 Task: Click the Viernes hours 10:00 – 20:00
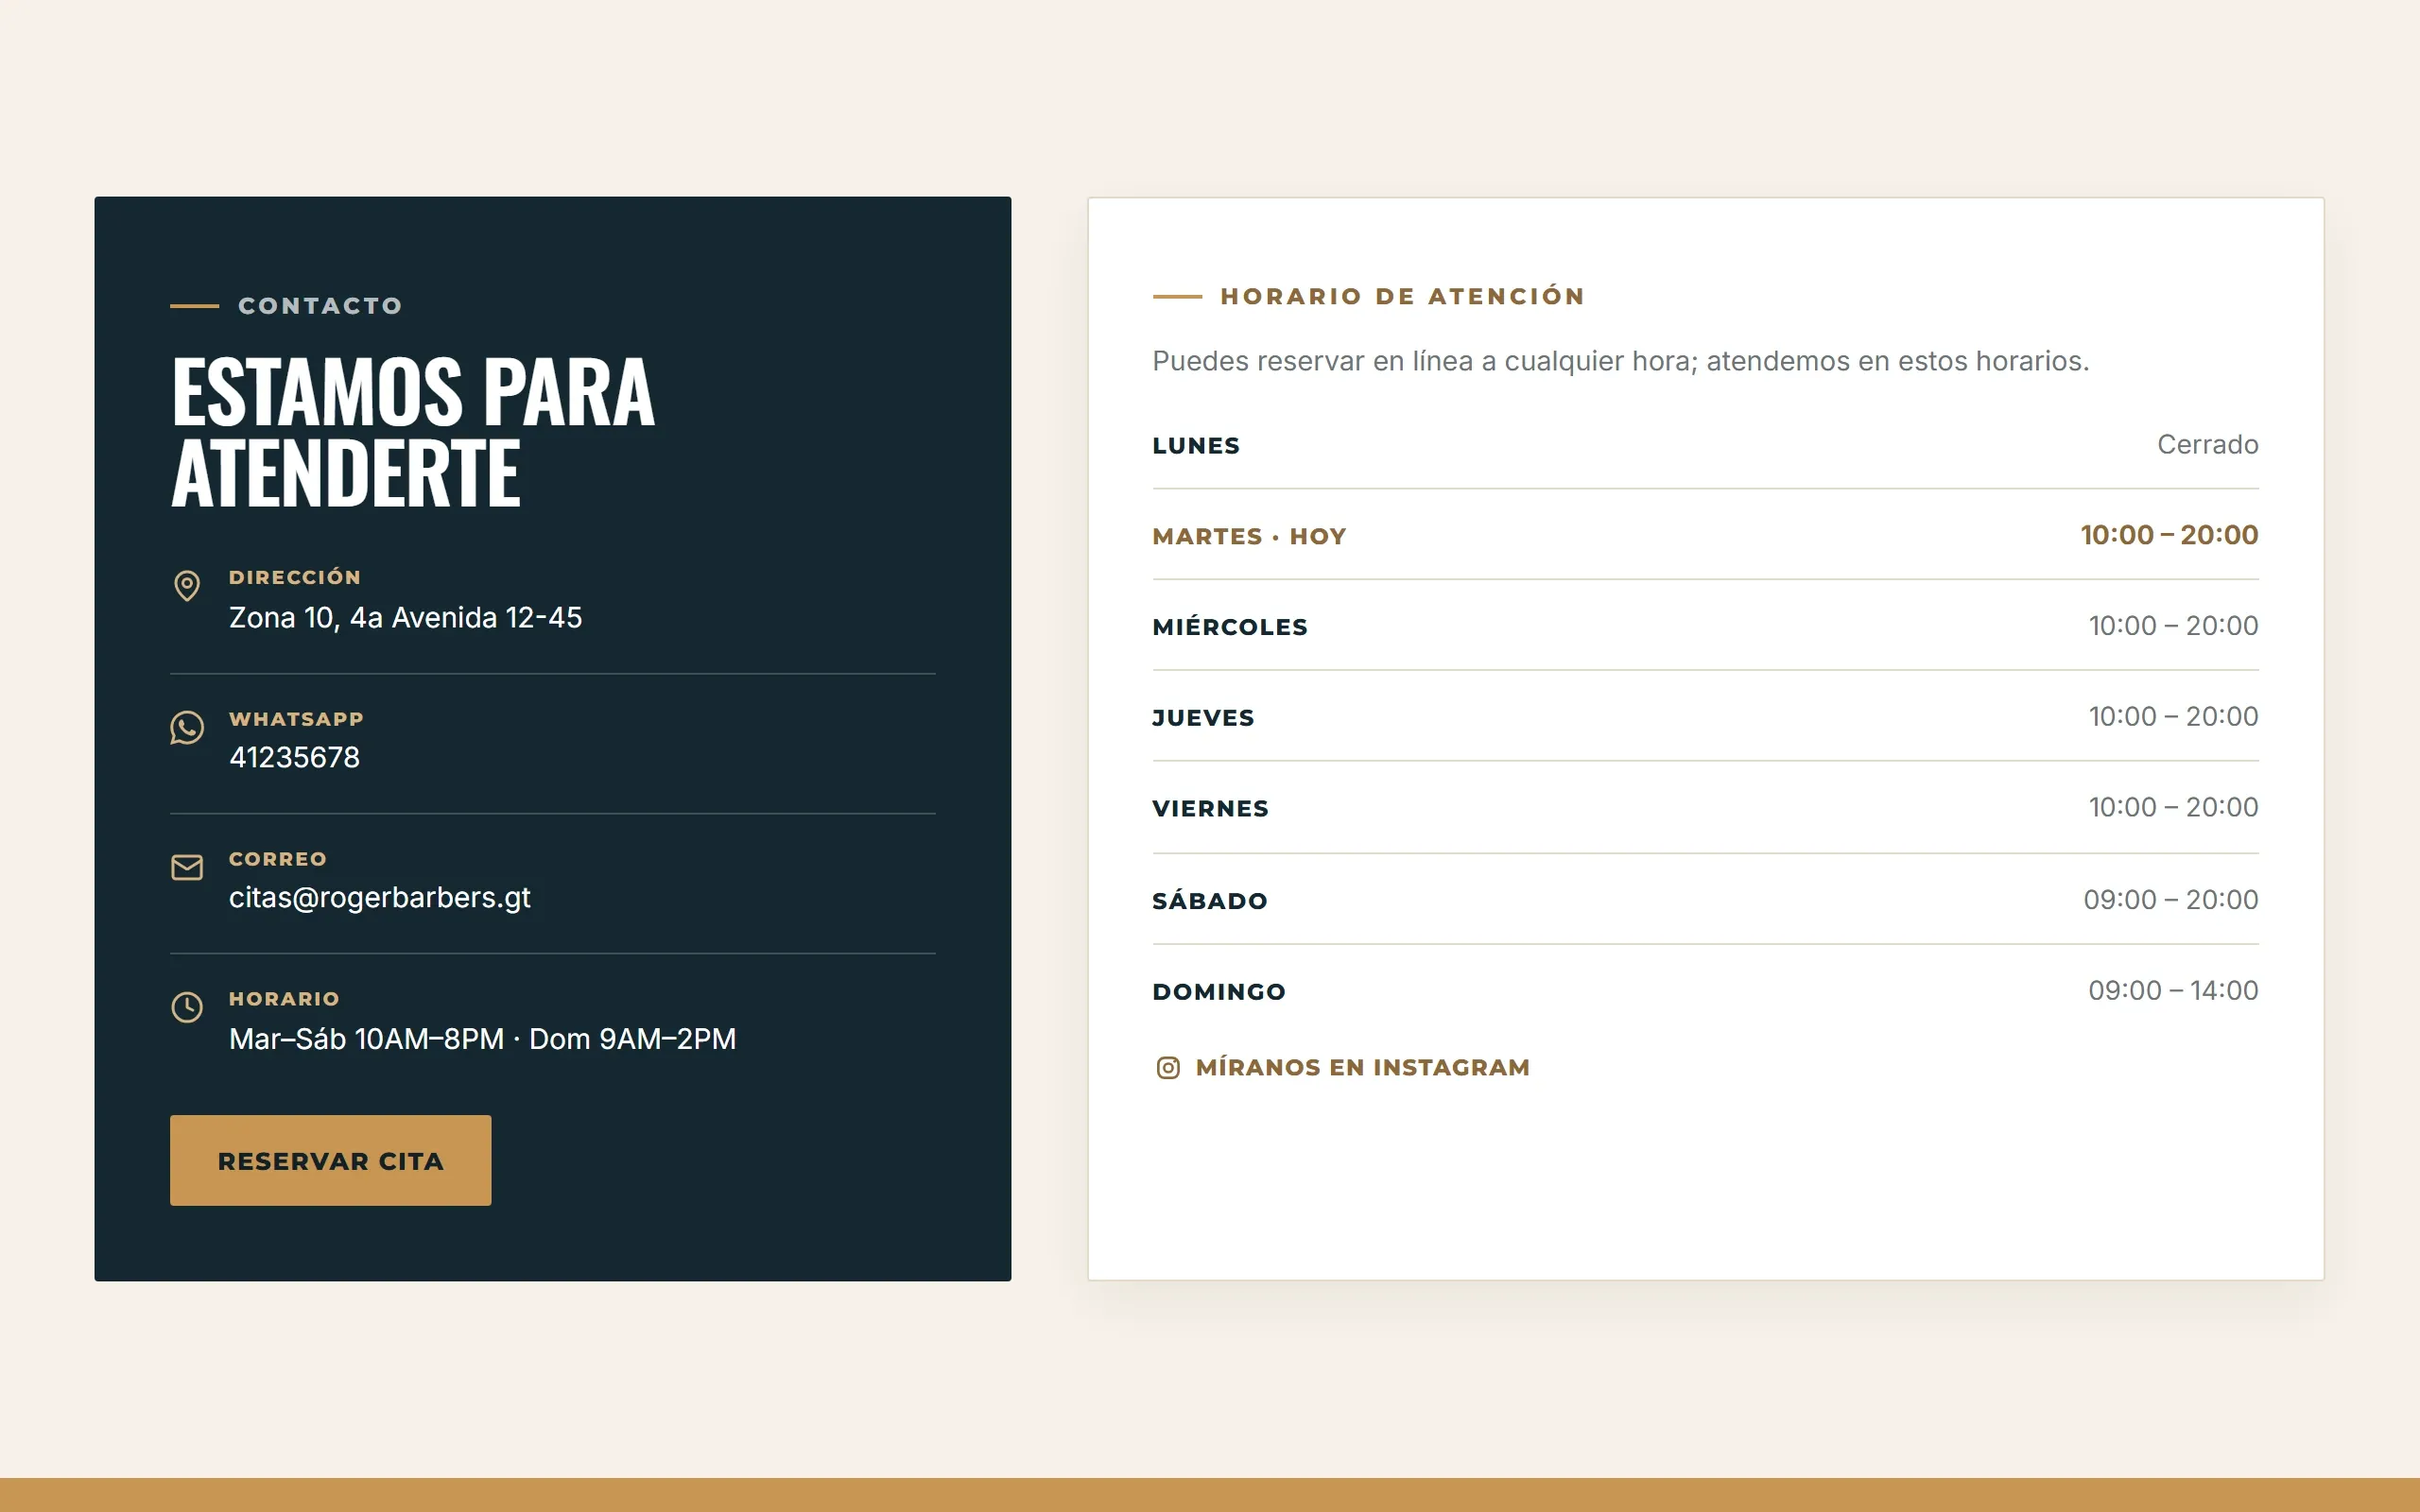click(x=2173, y=807)
